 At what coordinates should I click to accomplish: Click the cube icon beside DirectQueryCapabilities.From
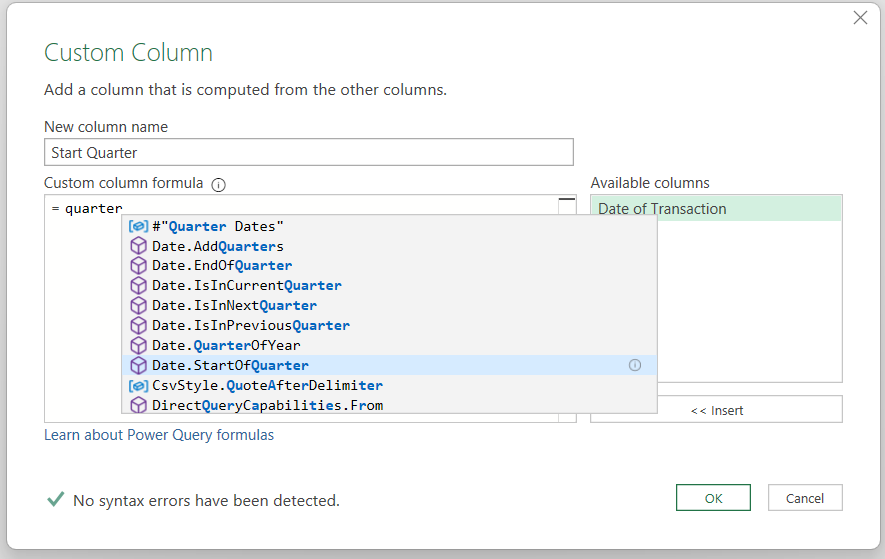pos(138,405)
